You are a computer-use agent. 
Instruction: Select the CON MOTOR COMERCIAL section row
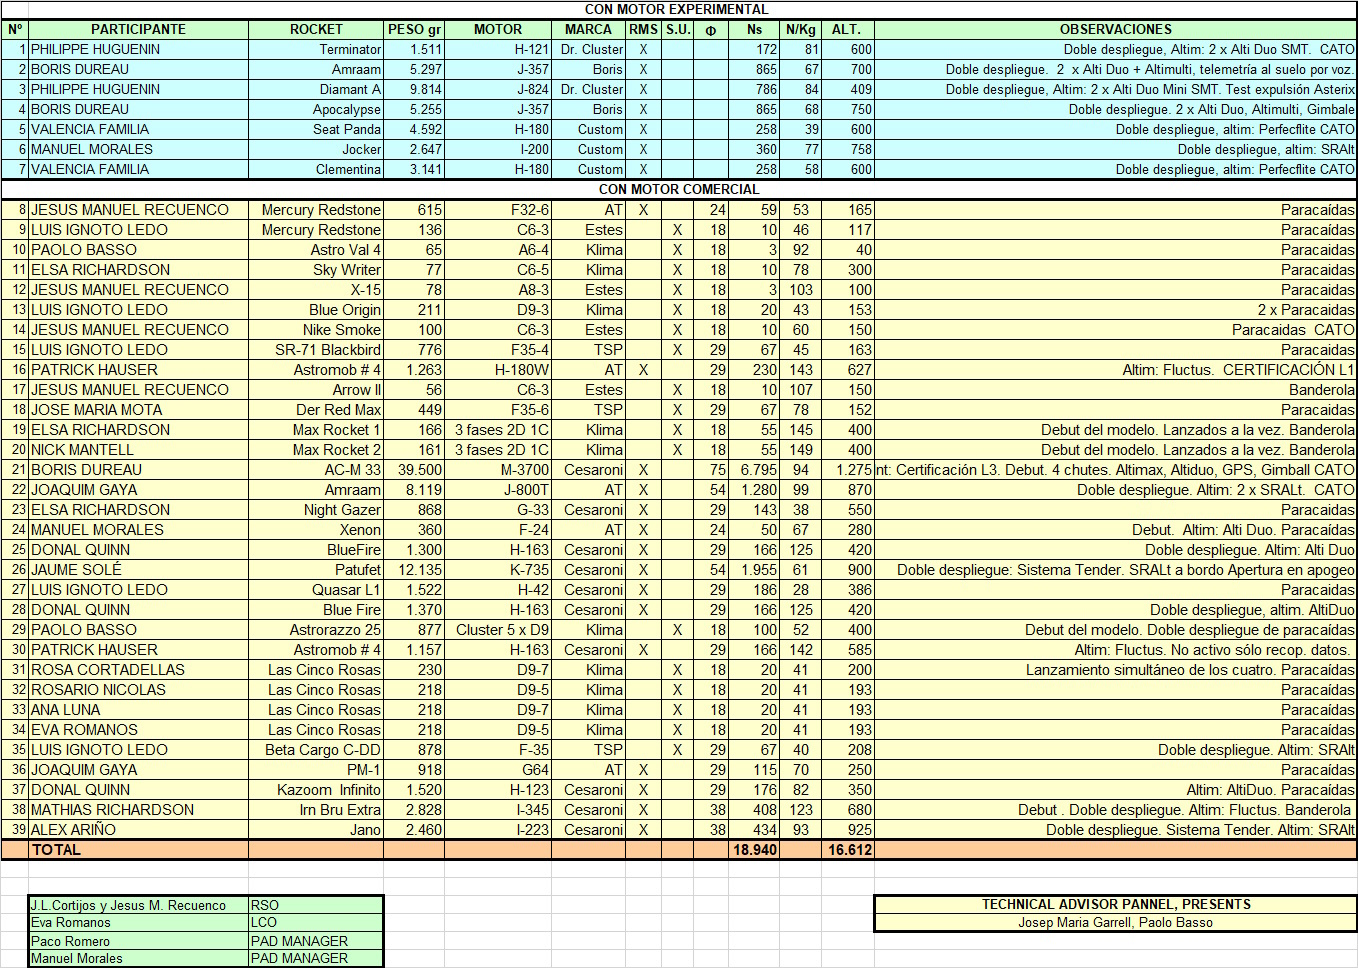678,189
